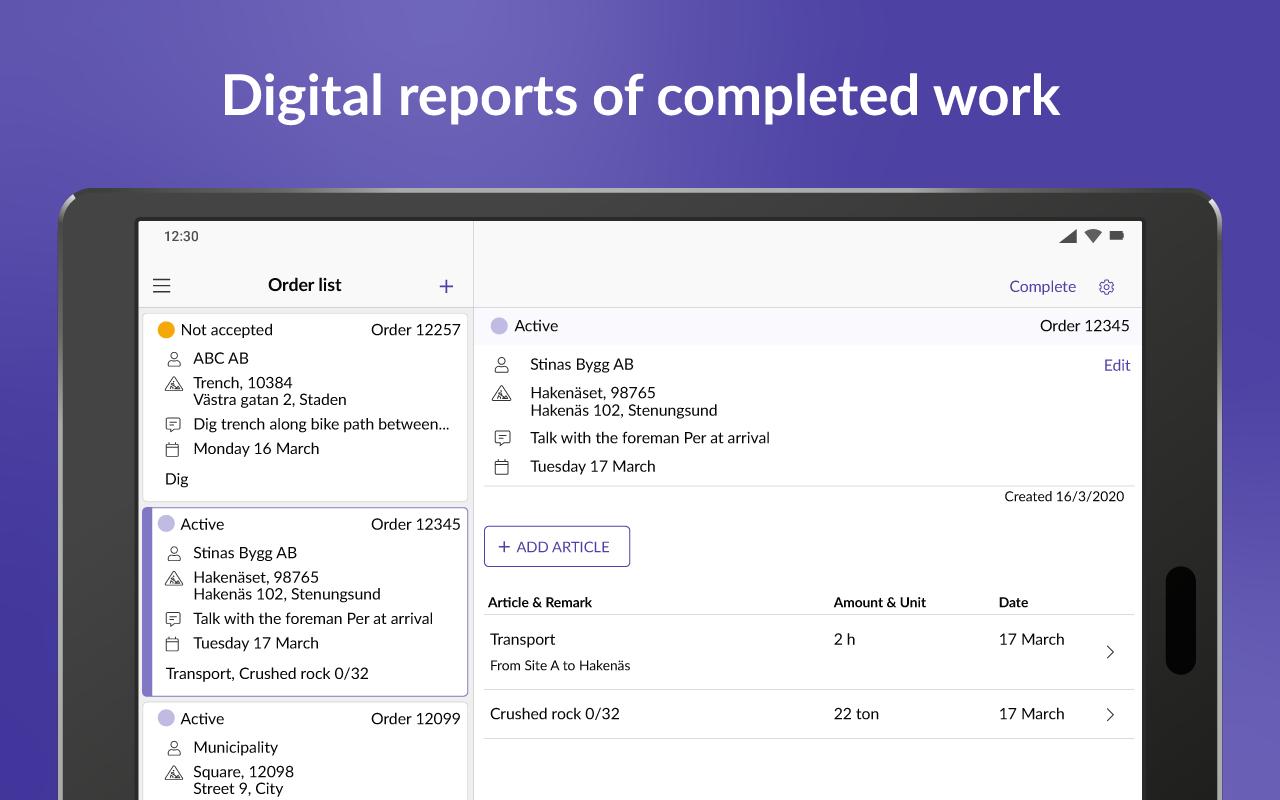Click comment icon in order detail panel
The image size is (1280, 800).
502,438
